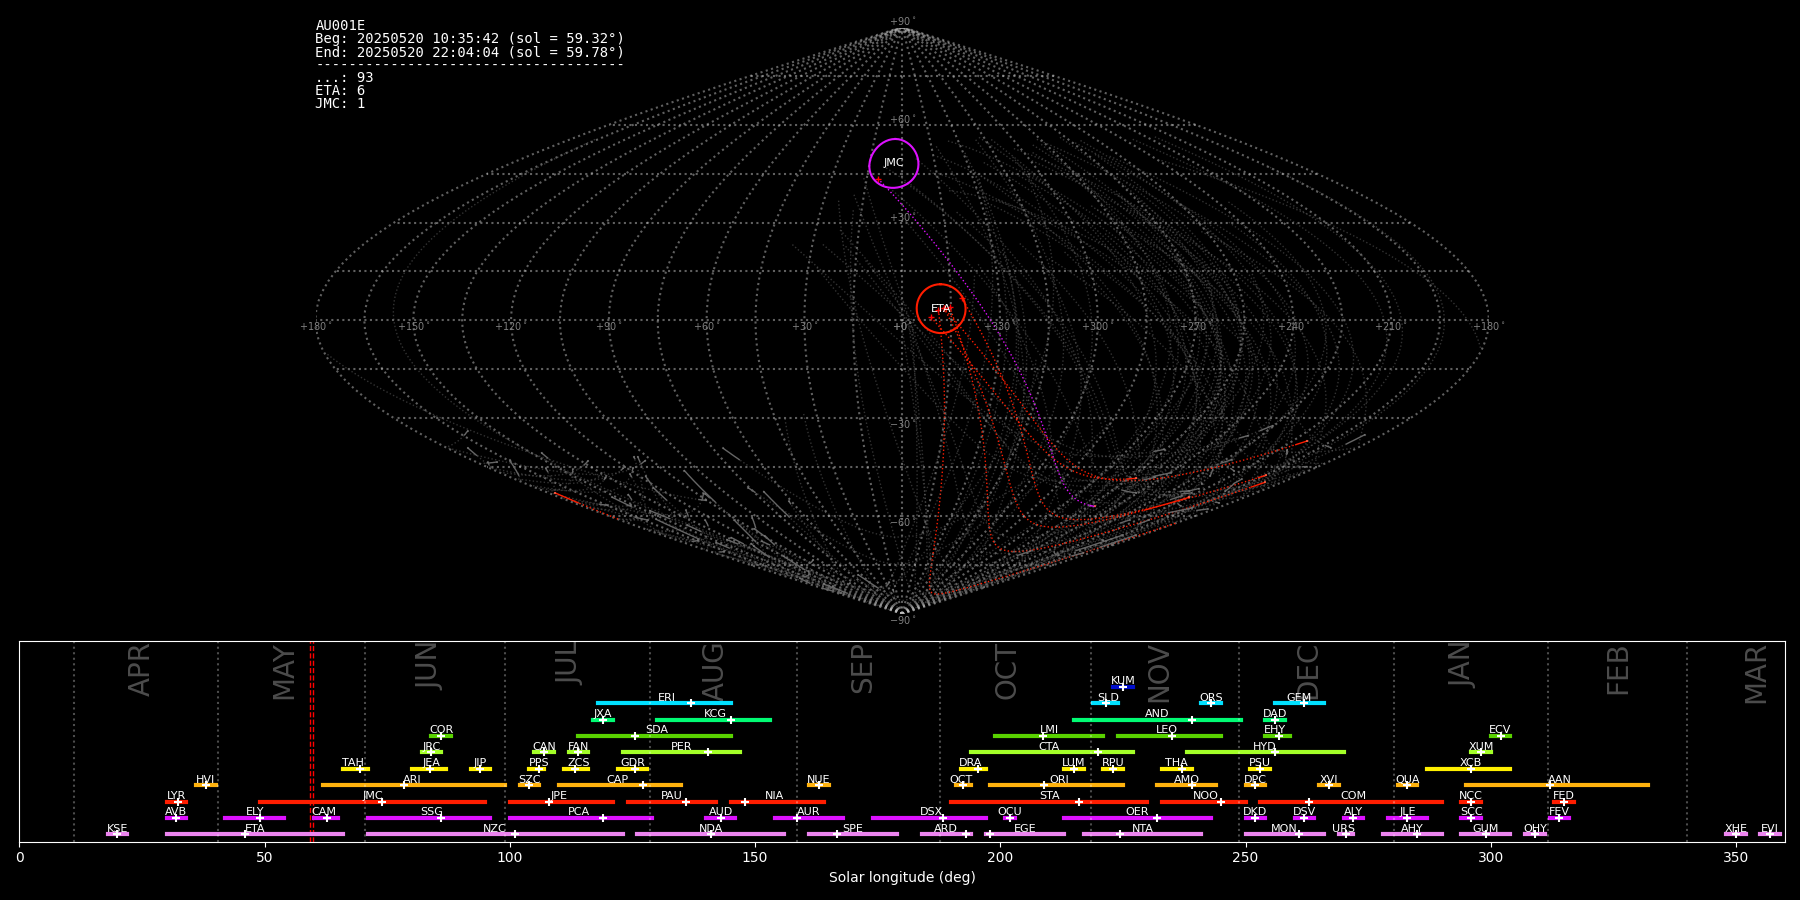Click the SEP month label
This screenshot has width=1800, height=900.
click(x=861, y=669)
